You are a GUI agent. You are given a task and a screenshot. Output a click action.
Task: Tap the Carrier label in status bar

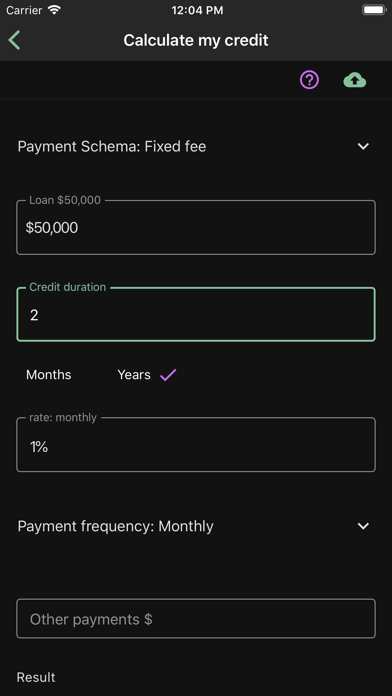pos(25,11)
